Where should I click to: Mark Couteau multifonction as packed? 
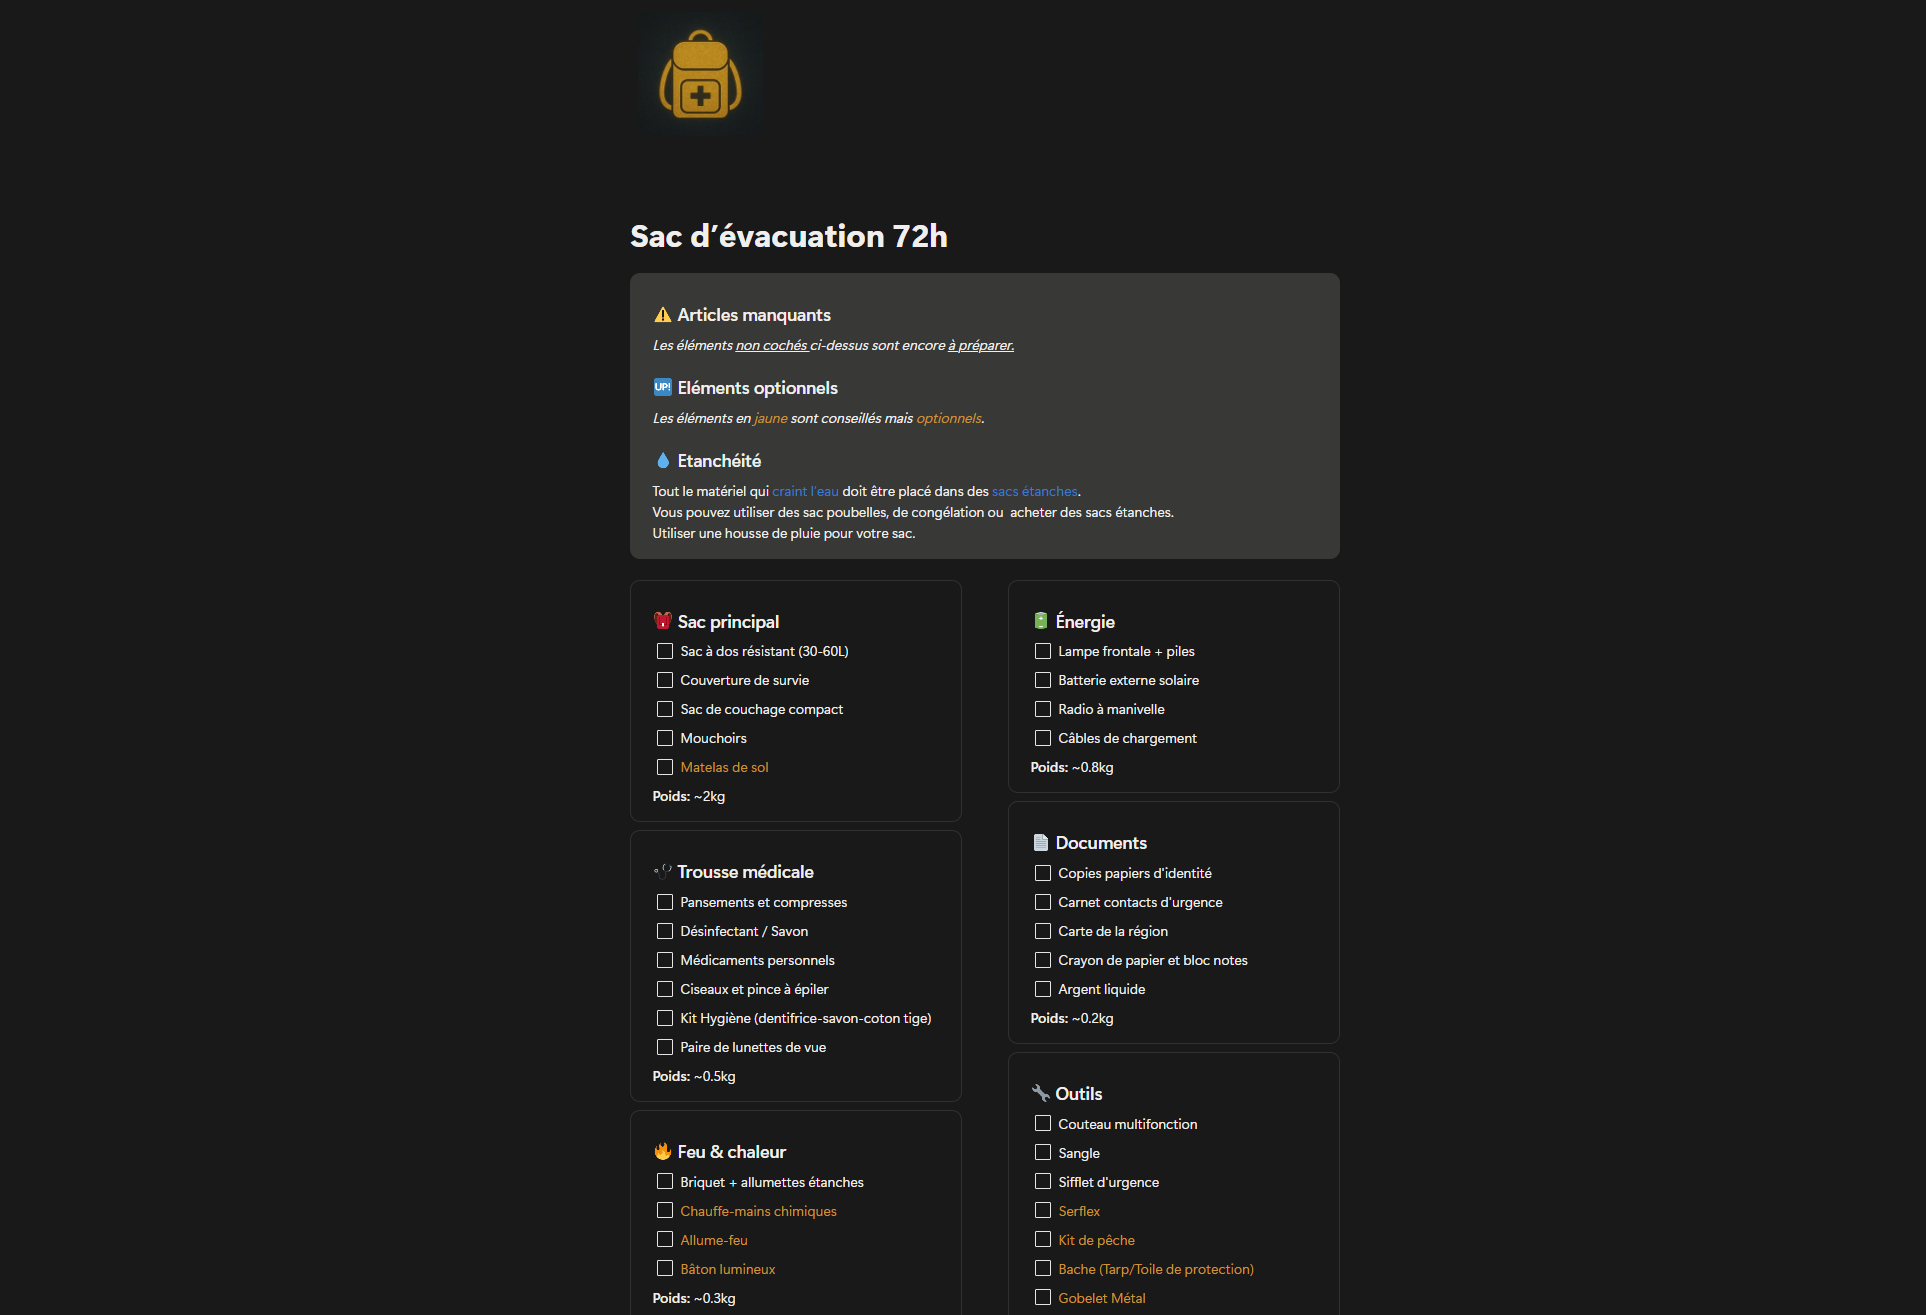(x=1043, y=1124)
